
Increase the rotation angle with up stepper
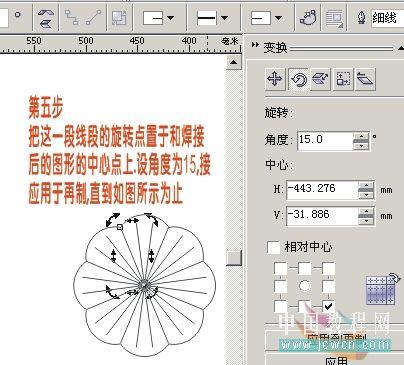tap(361, 137)
